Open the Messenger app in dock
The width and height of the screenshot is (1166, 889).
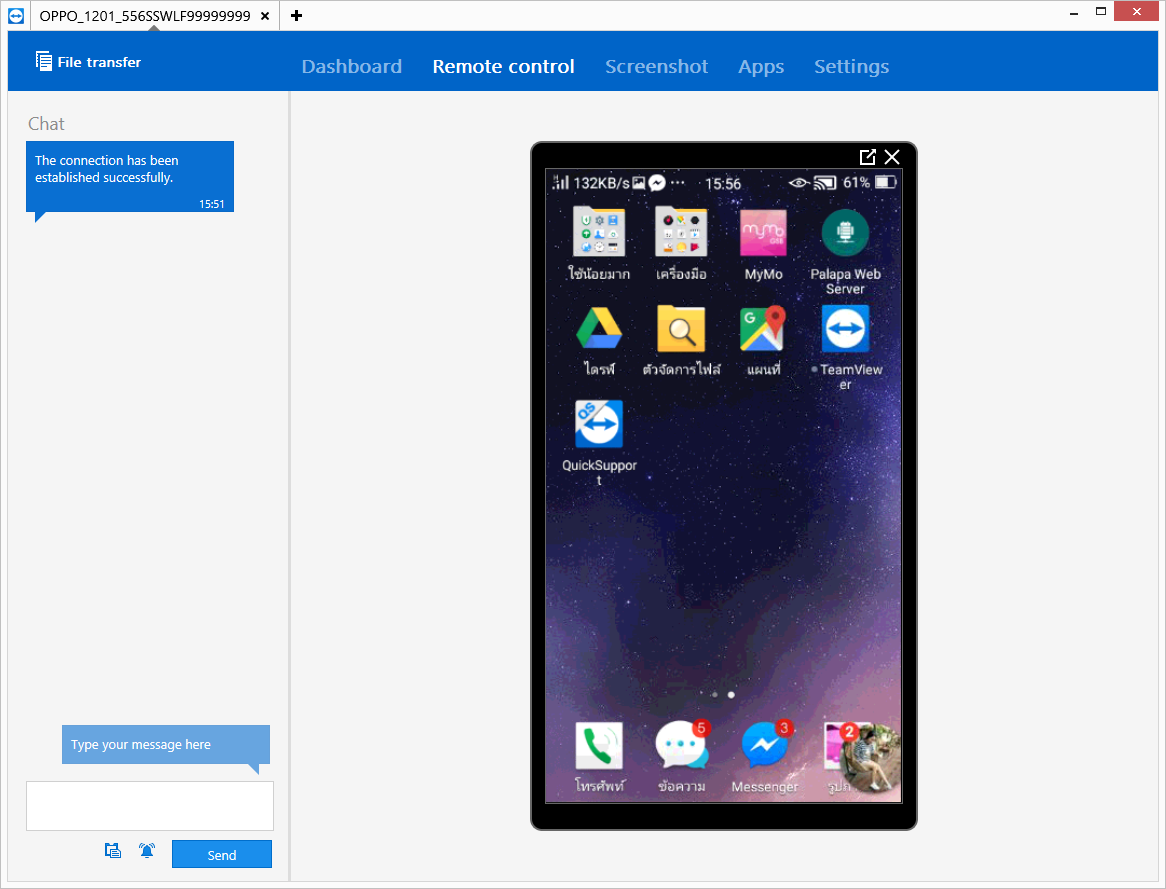765,747
